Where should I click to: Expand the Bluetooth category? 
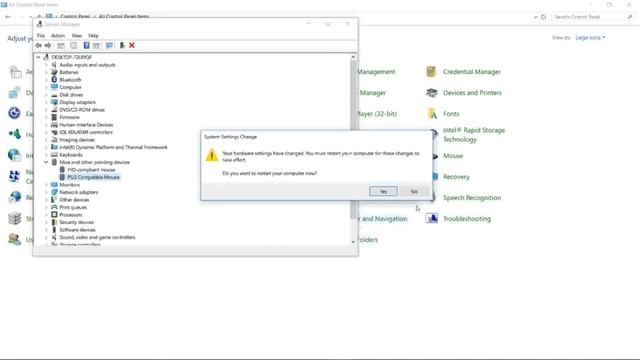pyautogui.click(x=46, y=80)
